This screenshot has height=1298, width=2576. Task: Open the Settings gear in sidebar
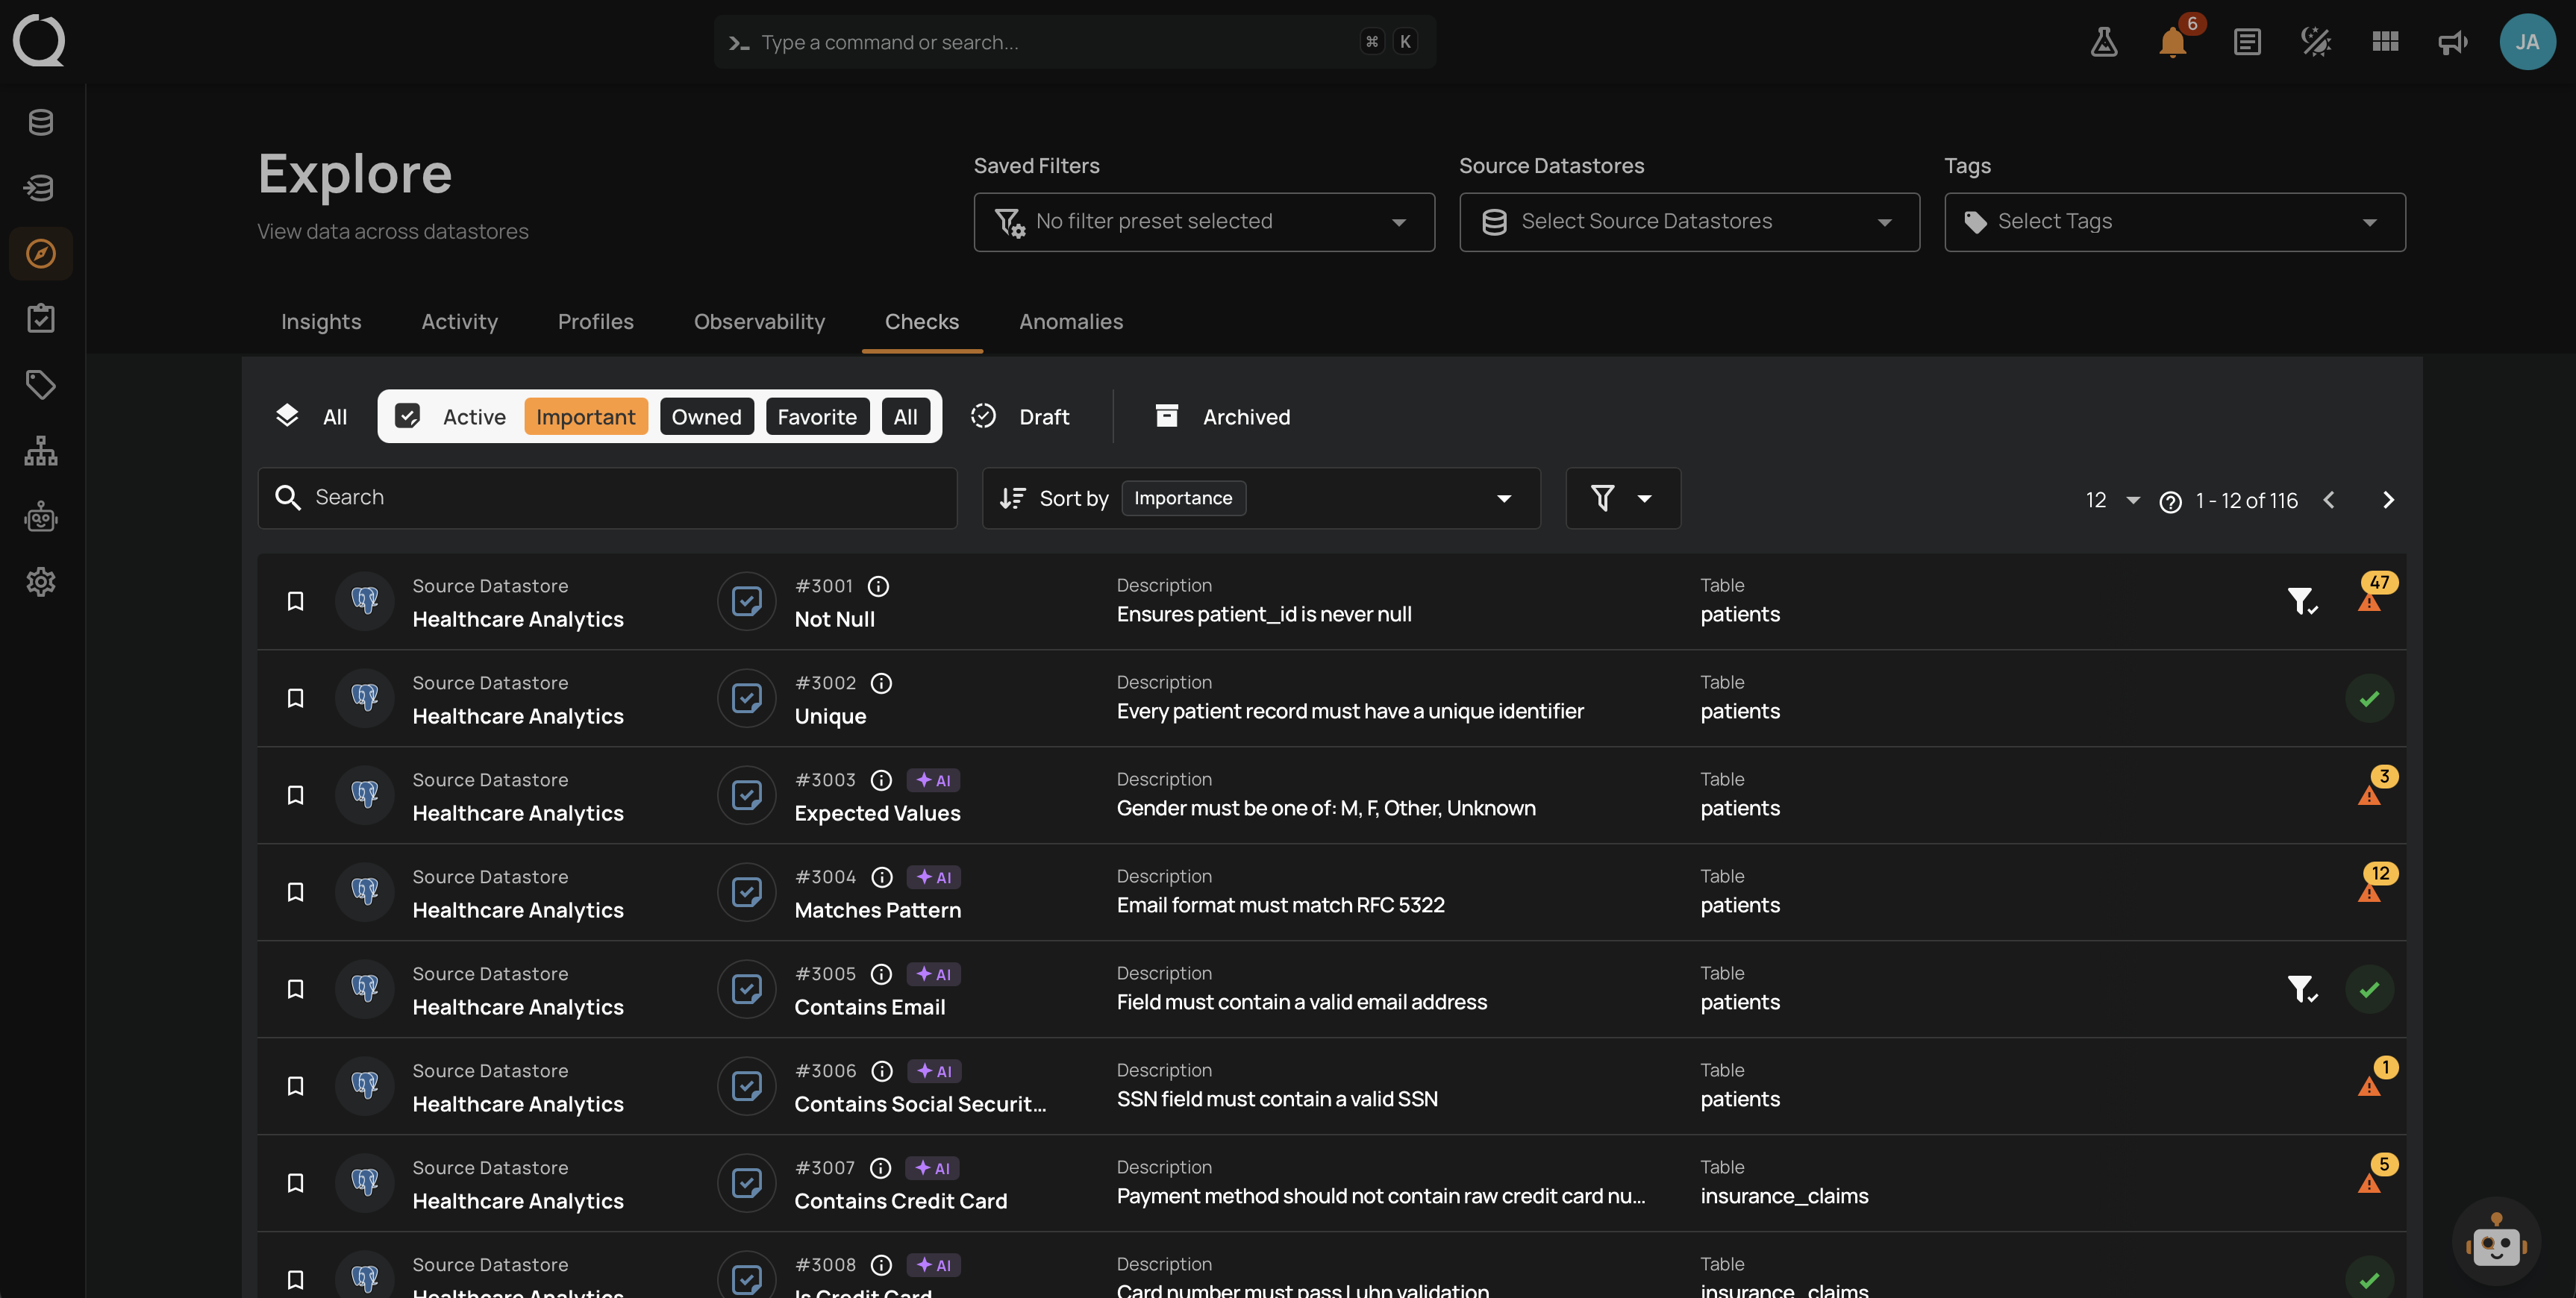[x=41, y=582]
